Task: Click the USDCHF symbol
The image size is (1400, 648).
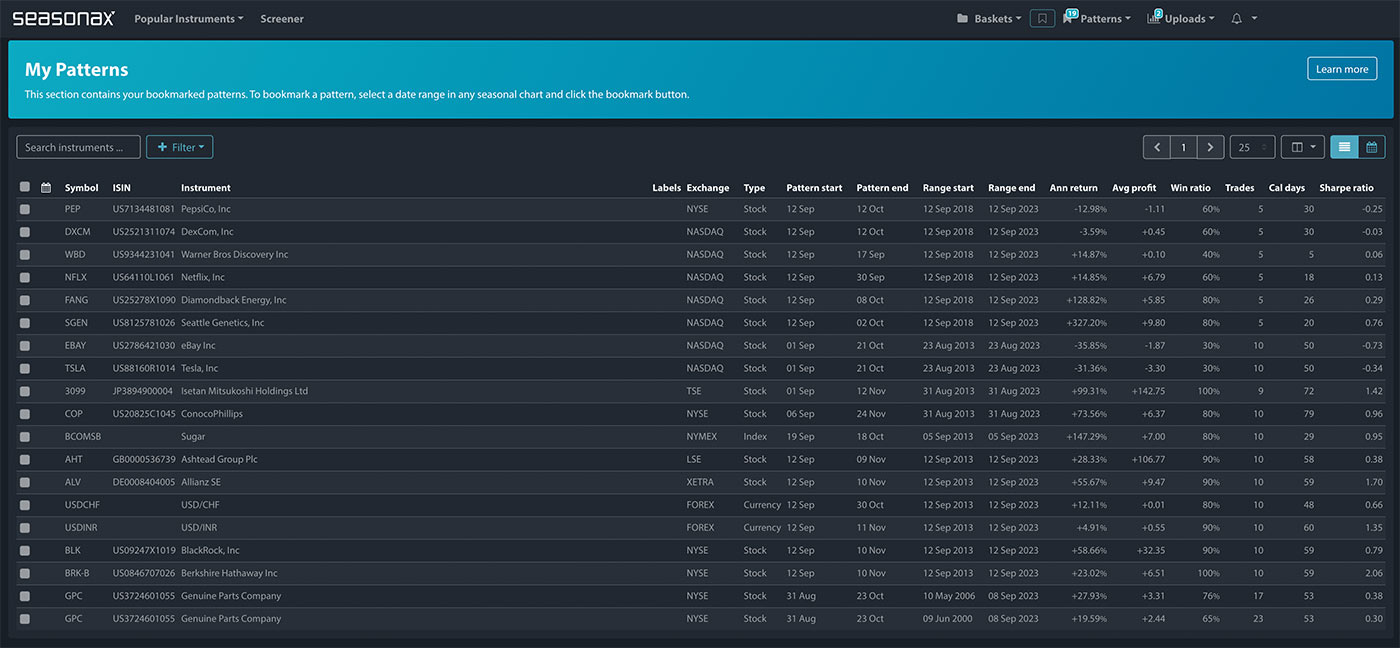Action: tap(82, 505)
